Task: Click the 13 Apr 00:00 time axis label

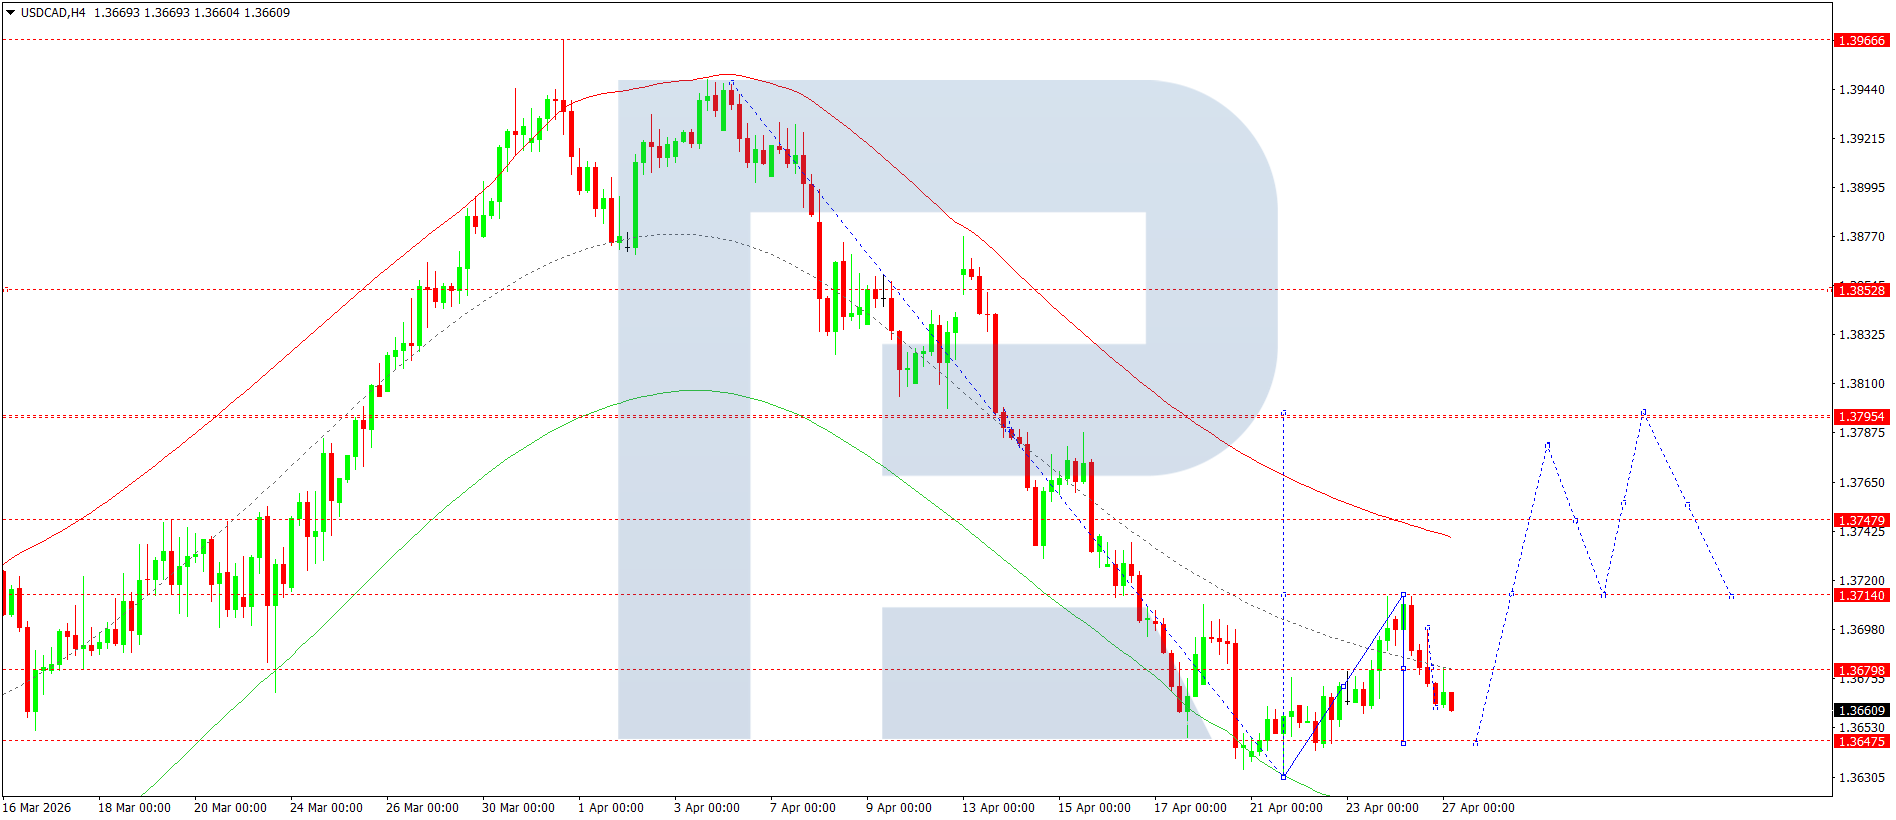Action: point(998,808)
